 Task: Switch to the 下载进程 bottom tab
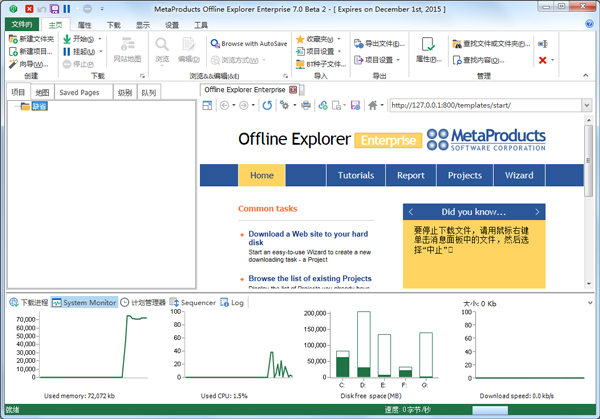(29, 303)
